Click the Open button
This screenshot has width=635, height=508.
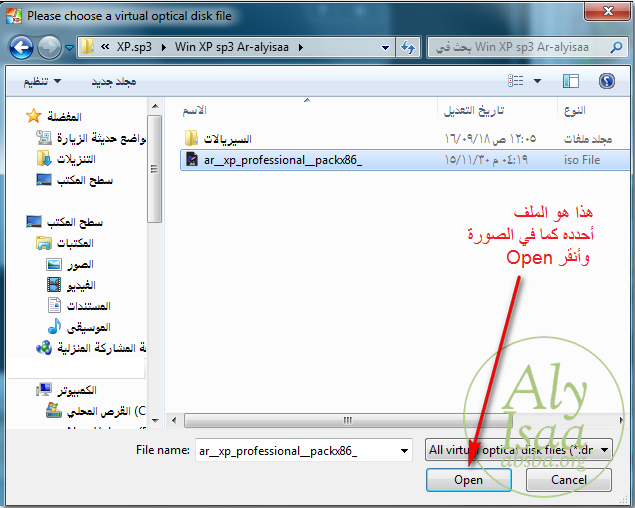tap(468, 480)
